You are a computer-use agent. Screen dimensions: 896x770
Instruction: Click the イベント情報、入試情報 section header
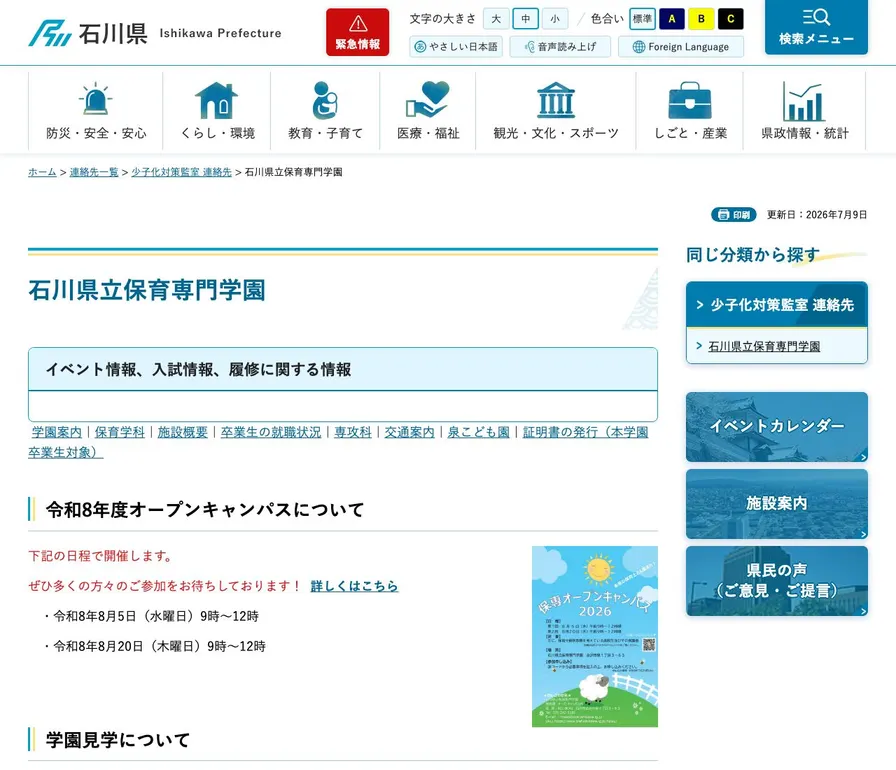(x=343, y=370)
